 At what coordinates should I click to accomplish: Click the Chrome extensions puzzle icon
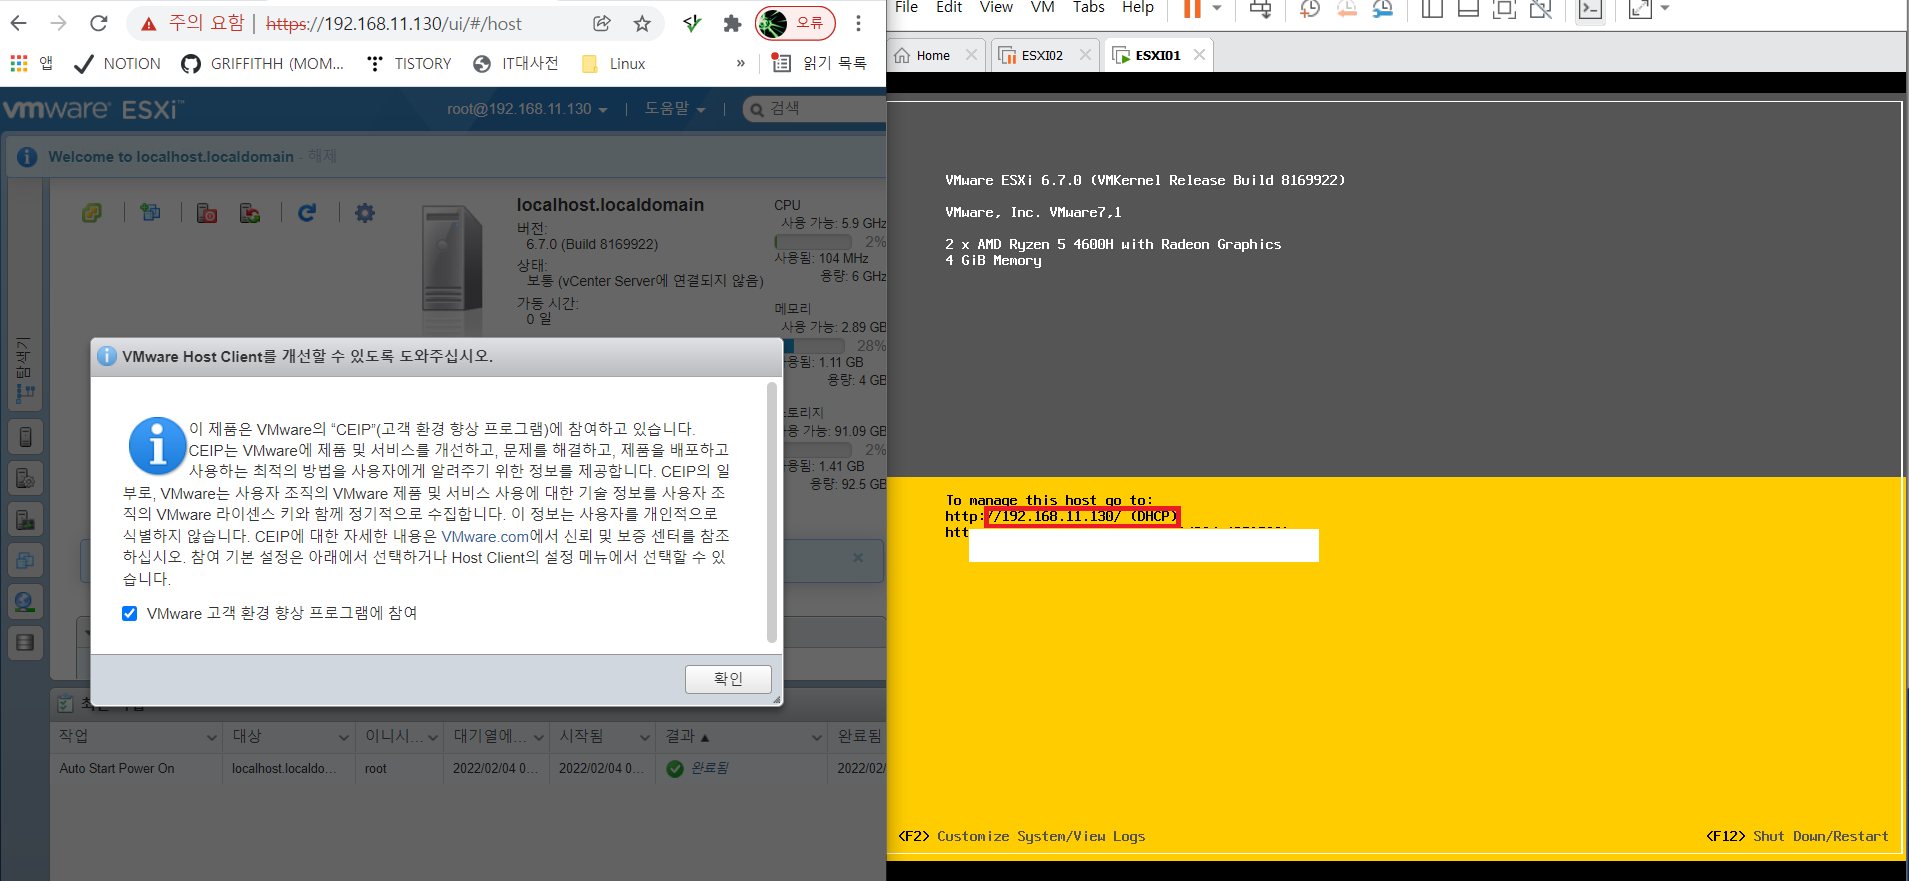pos(733,23)
